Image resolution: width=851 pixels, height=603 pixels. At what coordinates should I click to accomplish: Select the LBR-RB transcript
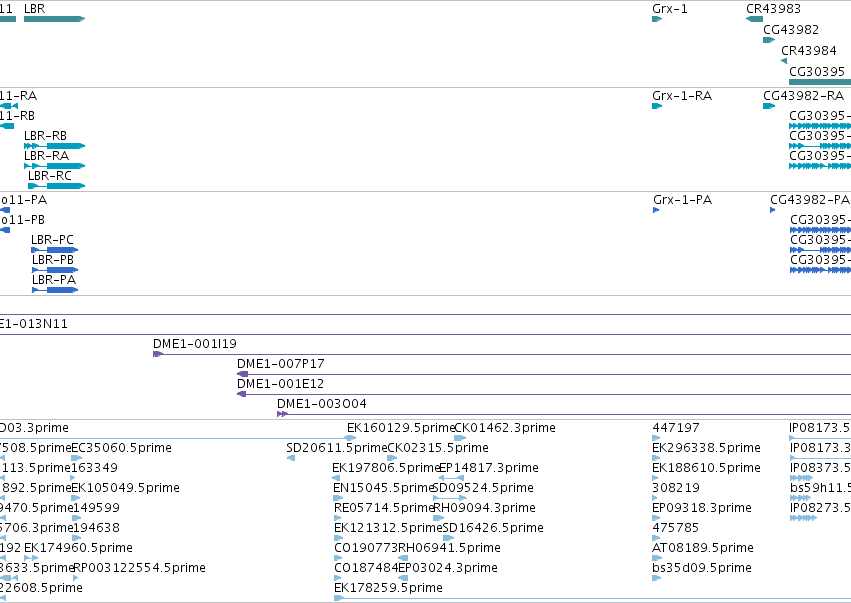coord(54,146)
